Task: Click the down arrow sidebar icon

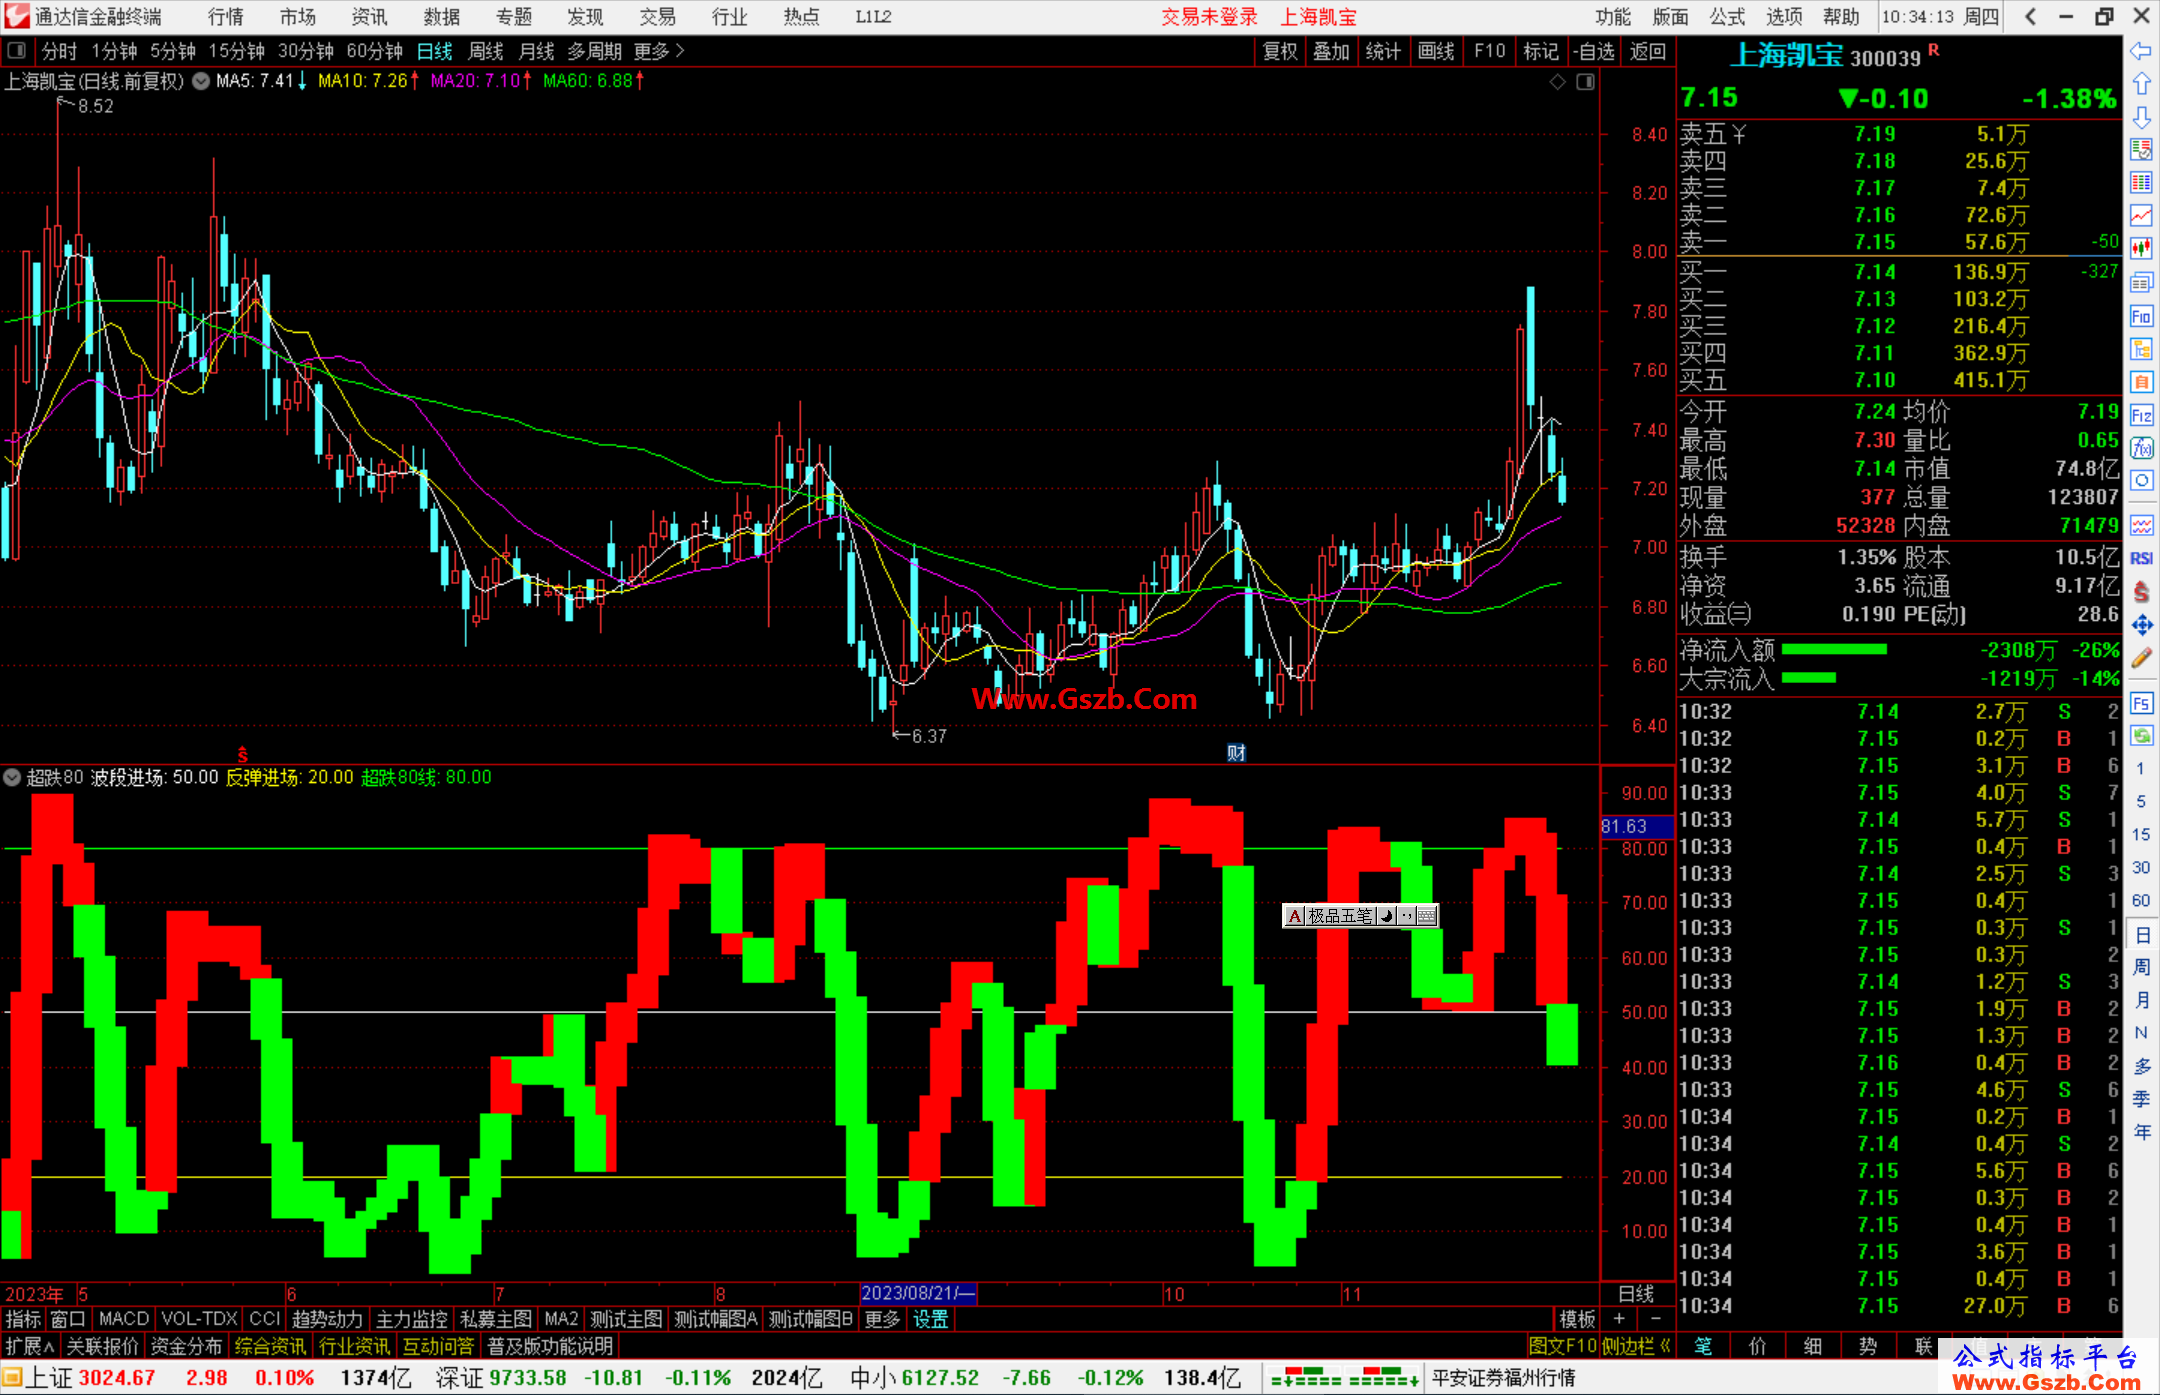Action: click(2141, 117)
